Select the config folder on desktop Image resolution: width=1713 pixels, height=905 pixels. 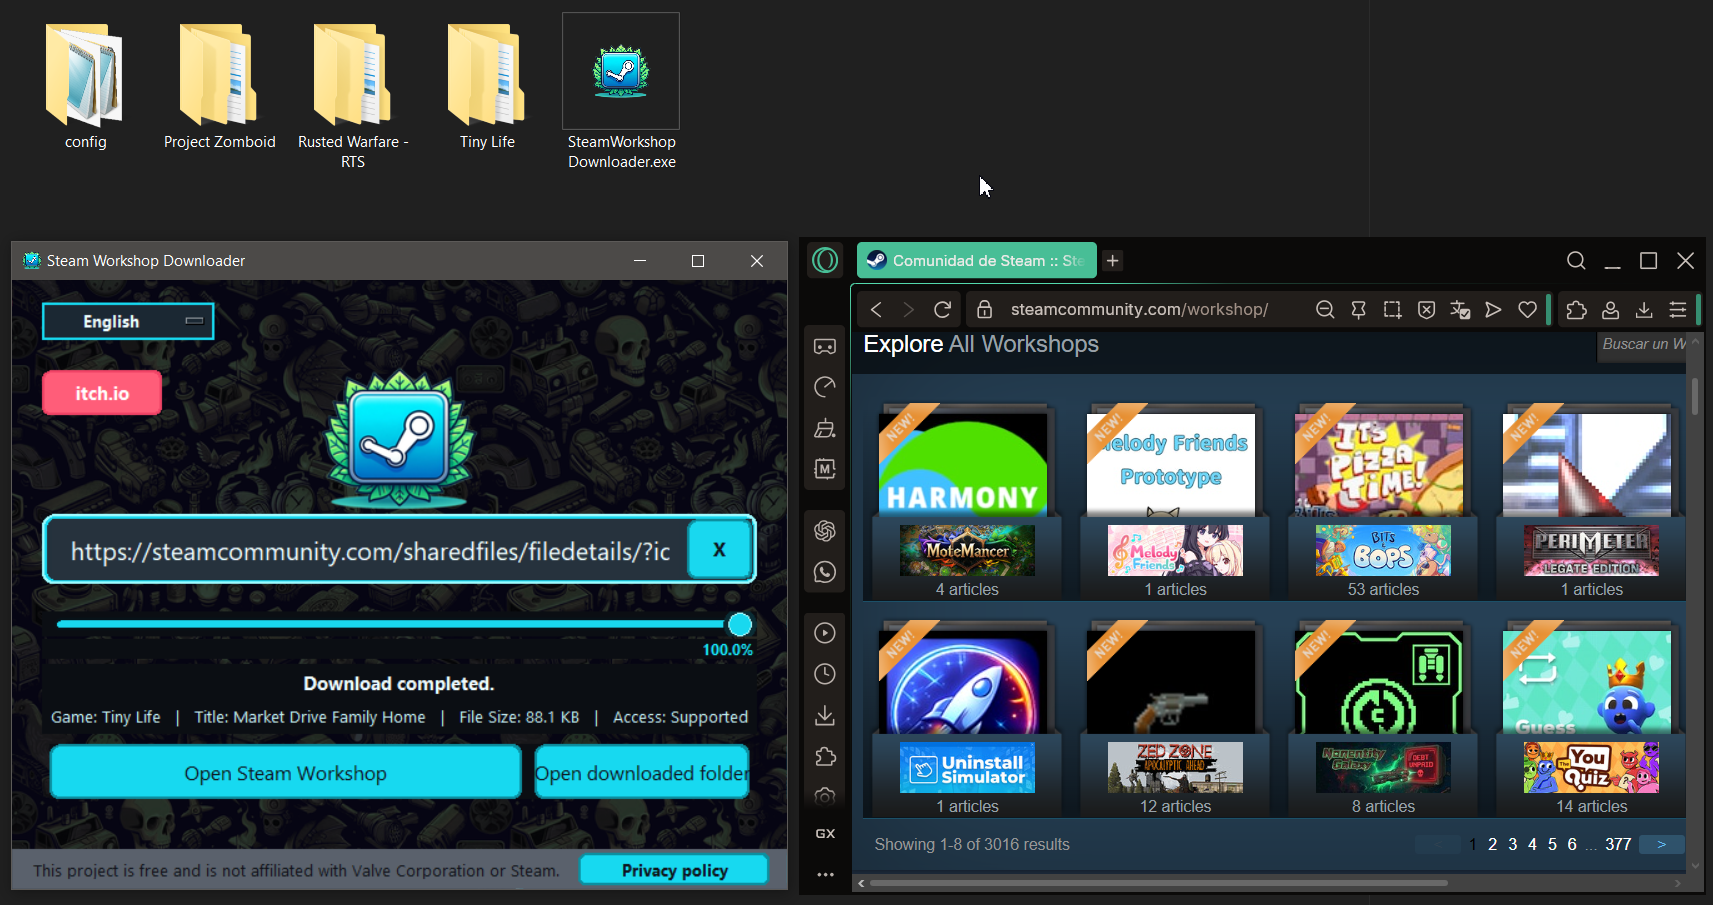click(86, 87)
